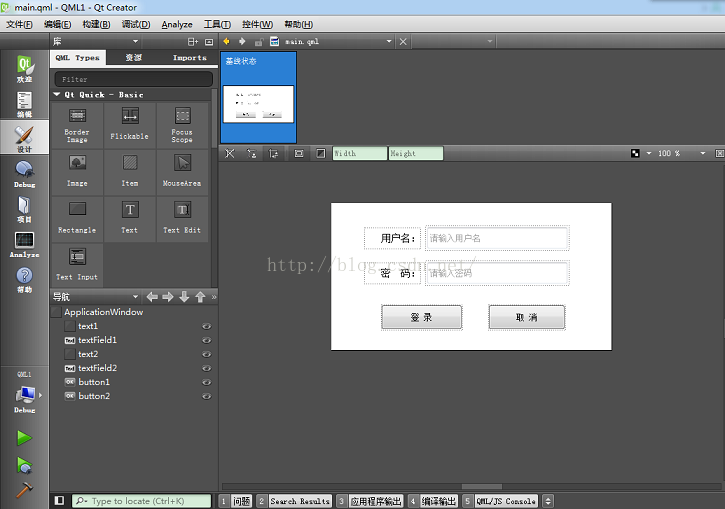
Task: Click navigator move up arrow
Action: (x=200, y=297)
